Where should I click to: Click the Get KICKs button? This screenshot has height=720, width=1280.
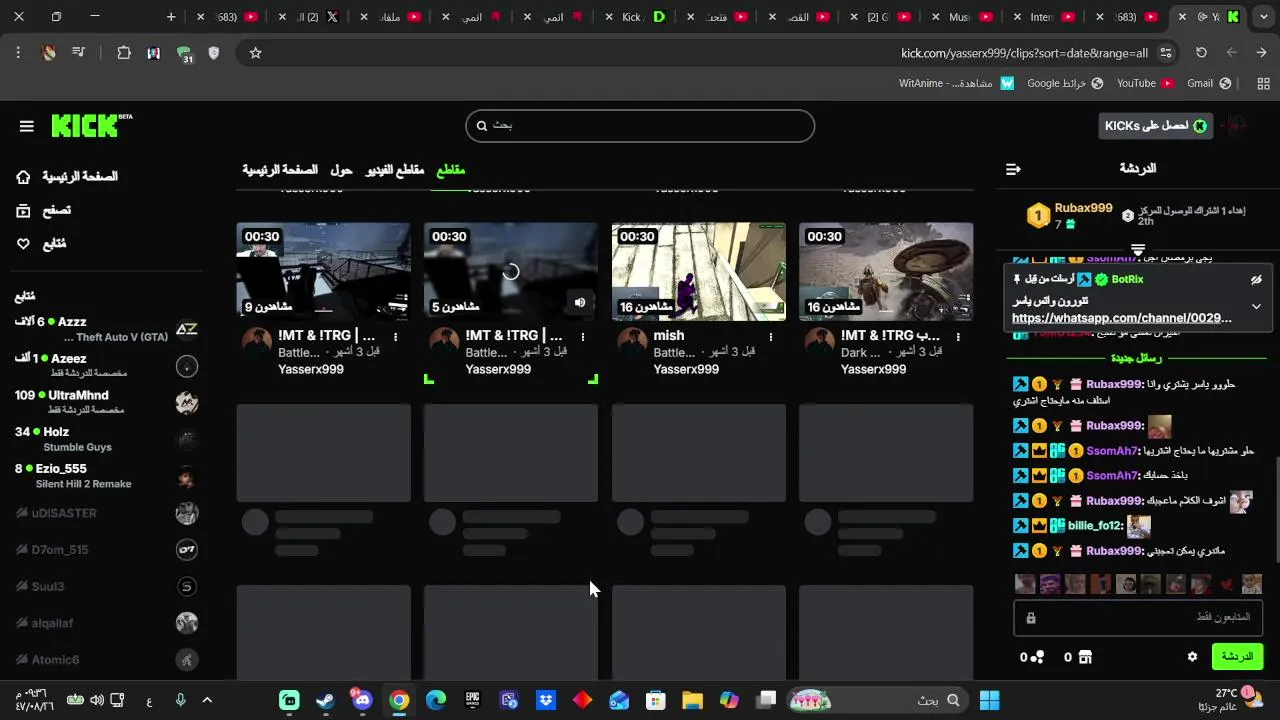pyautogui.click(x=1155, y=125)
